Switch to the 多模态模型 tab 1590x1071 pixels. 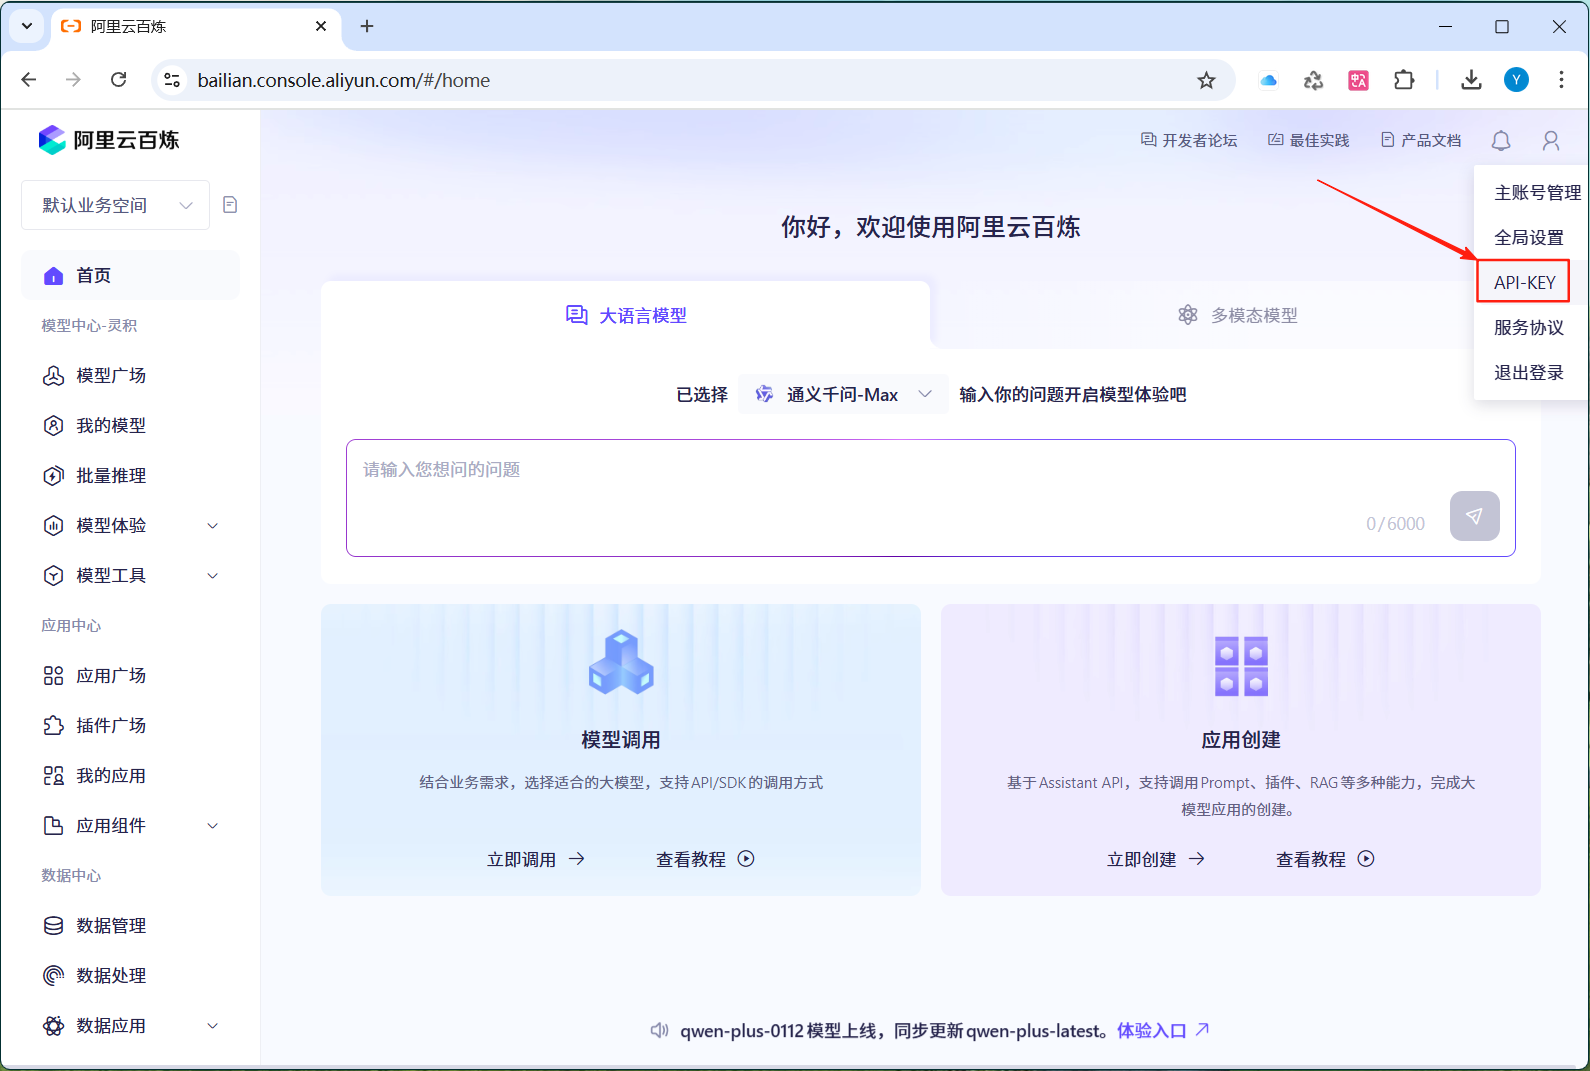pos(1237,316)
